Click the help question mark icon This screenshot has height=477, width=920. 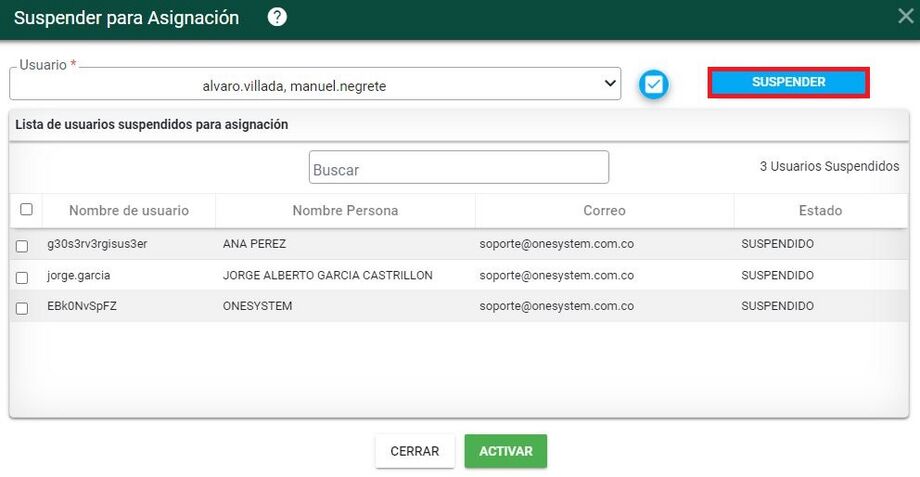[x=278, y=17]
